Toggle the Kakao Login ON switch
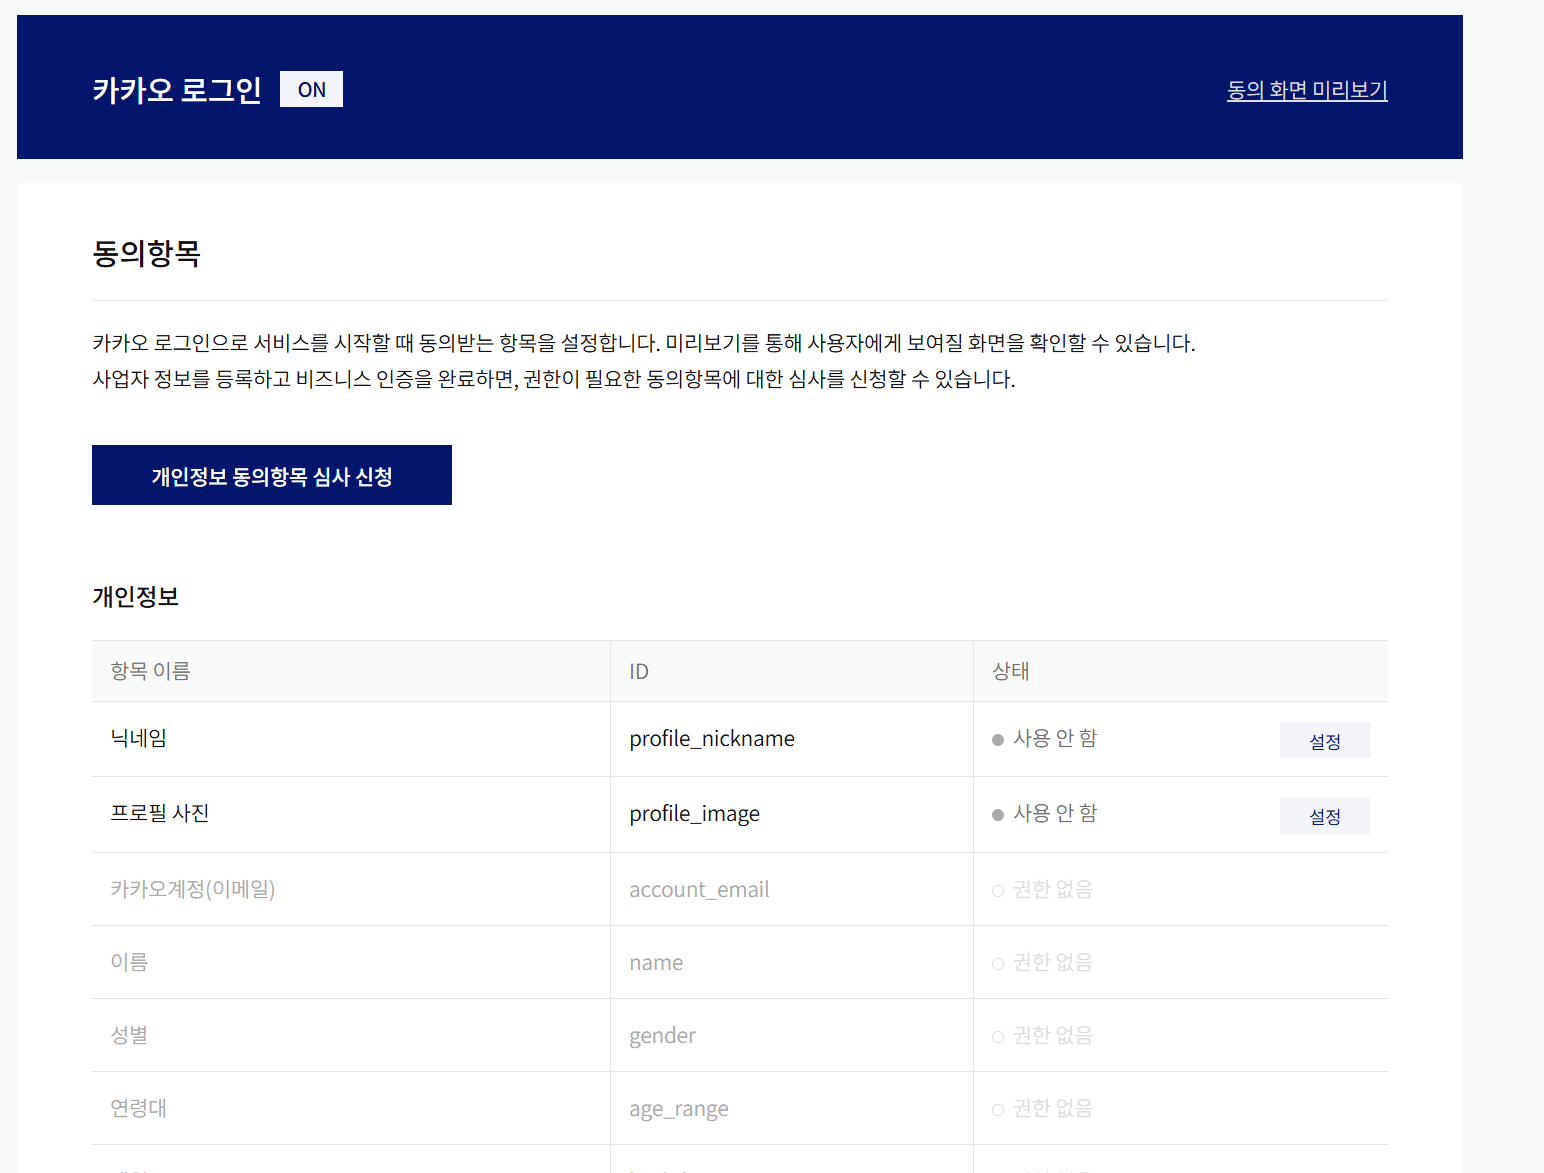 point(311,89)
